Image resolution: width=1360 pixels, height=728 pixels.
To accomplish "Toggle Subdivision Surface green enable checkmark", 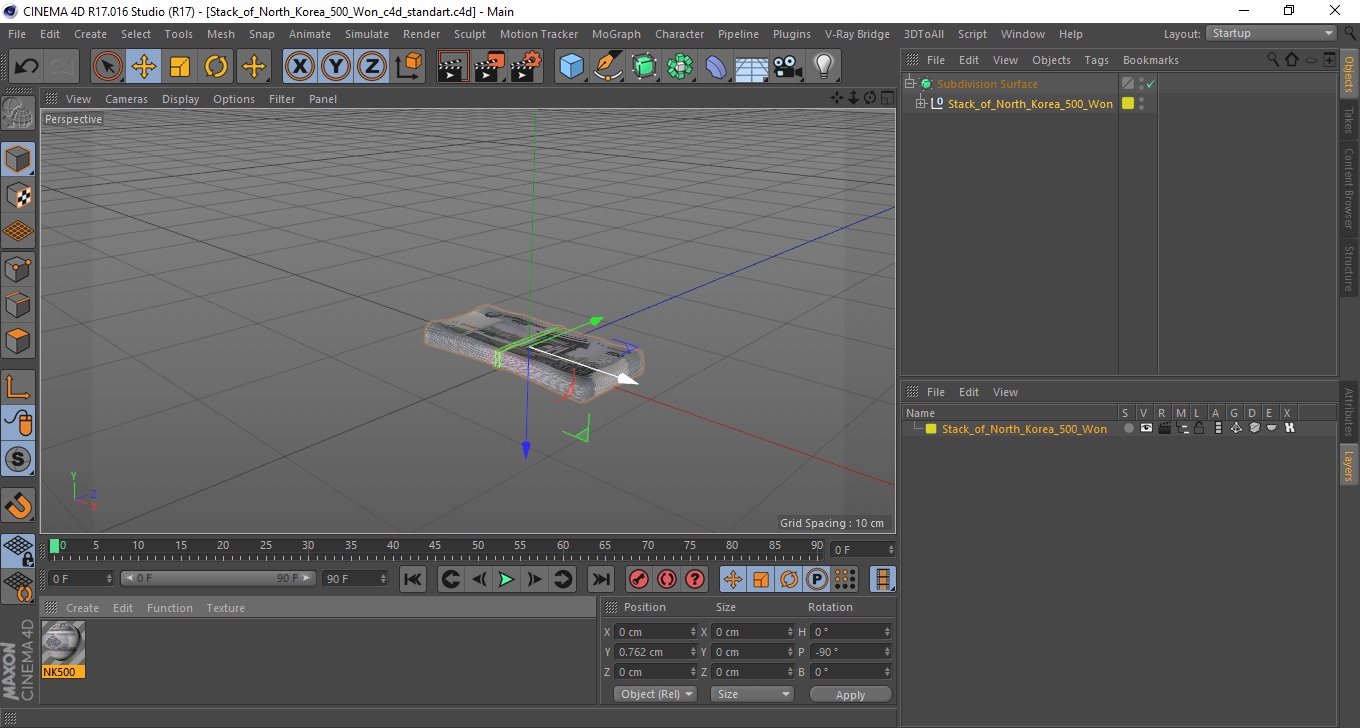I will tap(1150, 84).
